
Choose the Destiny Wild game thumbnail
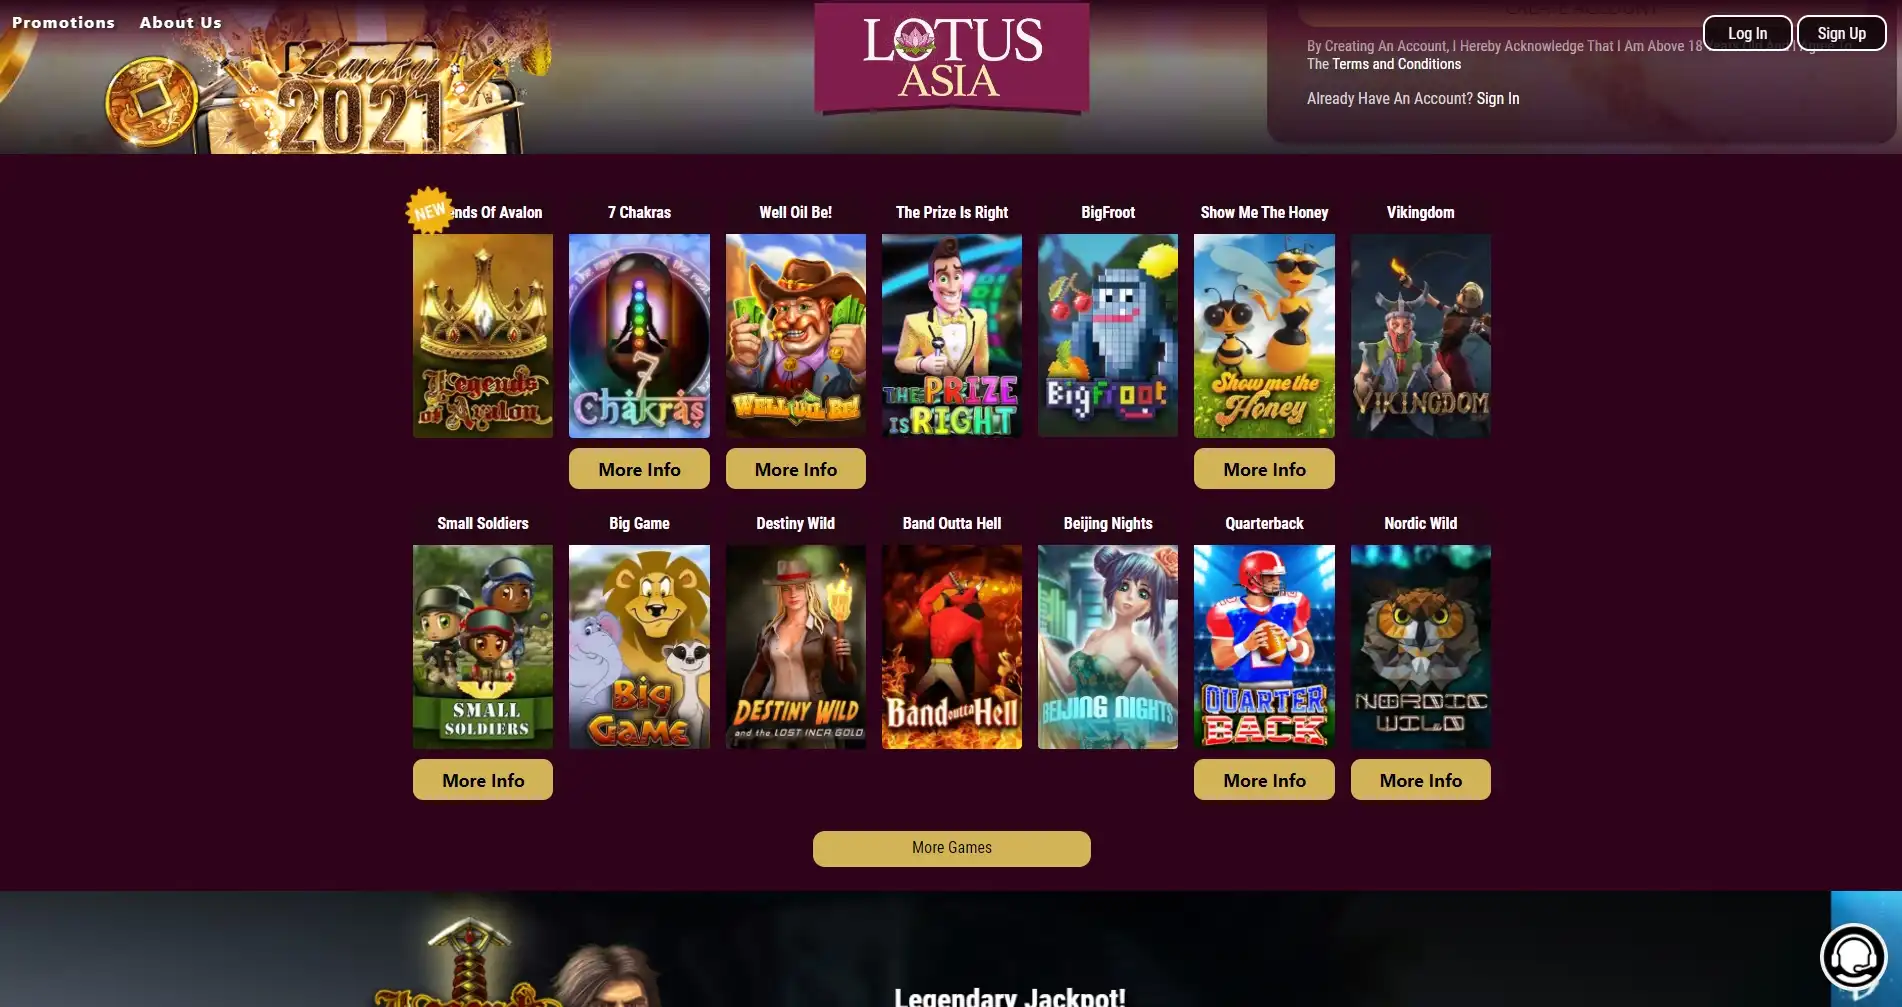click(796, 647)
